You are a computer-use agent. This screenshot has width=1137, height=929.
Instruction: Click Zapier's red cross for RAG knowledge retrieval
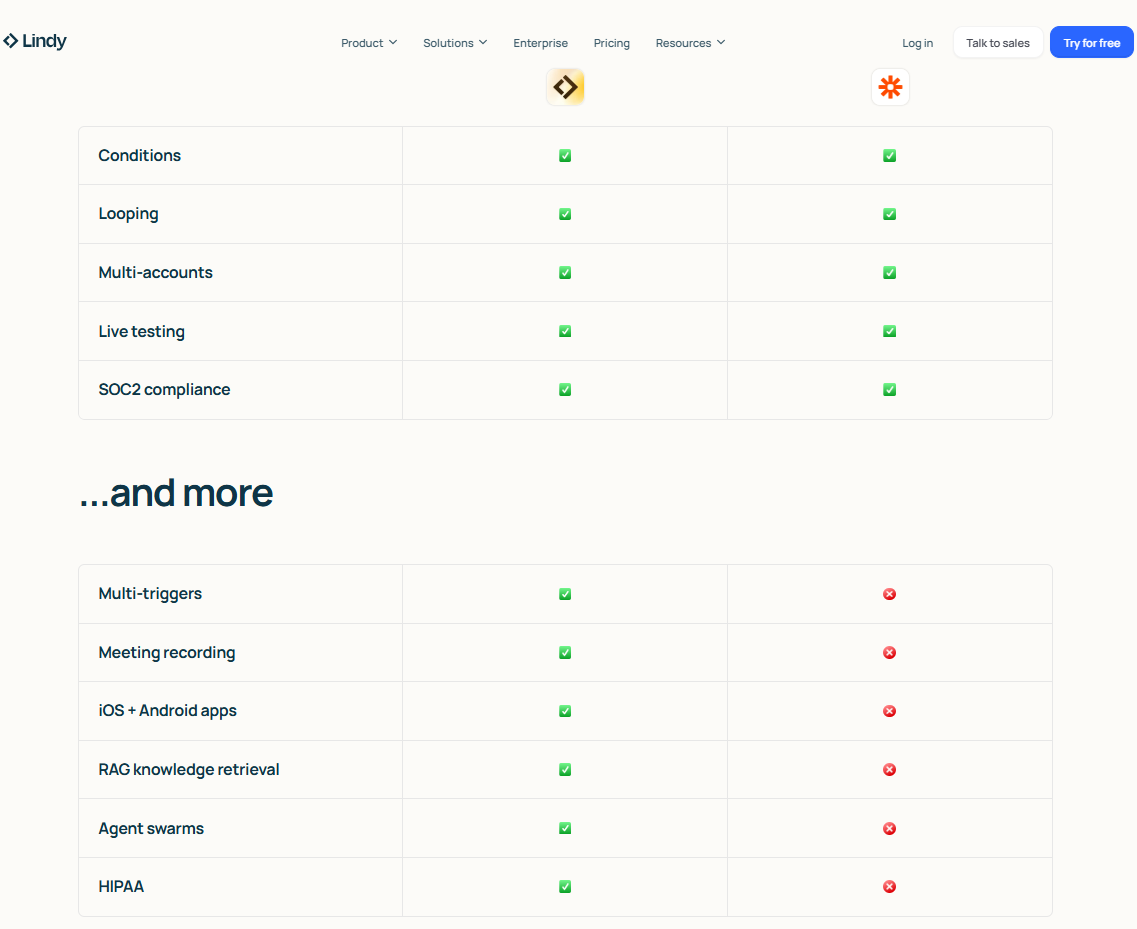tap(890, 769)
